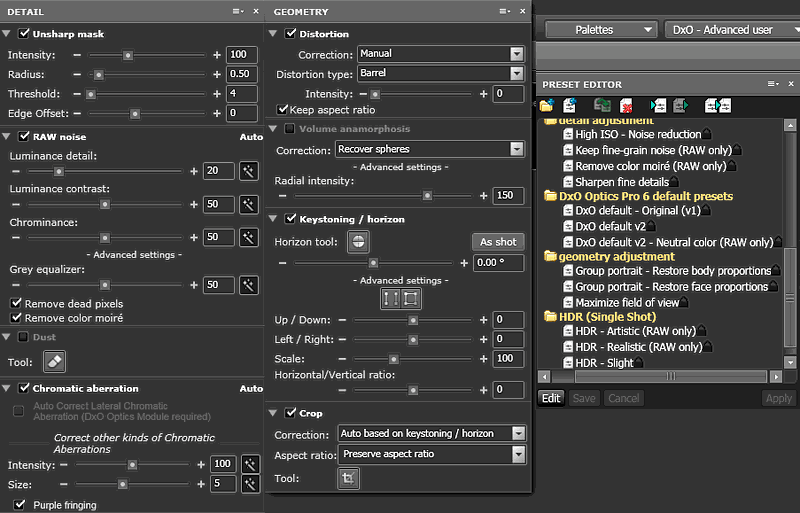Activate the Crop tool icon
Viewport: 800px width, 513px height.
[x=348, y=479]
